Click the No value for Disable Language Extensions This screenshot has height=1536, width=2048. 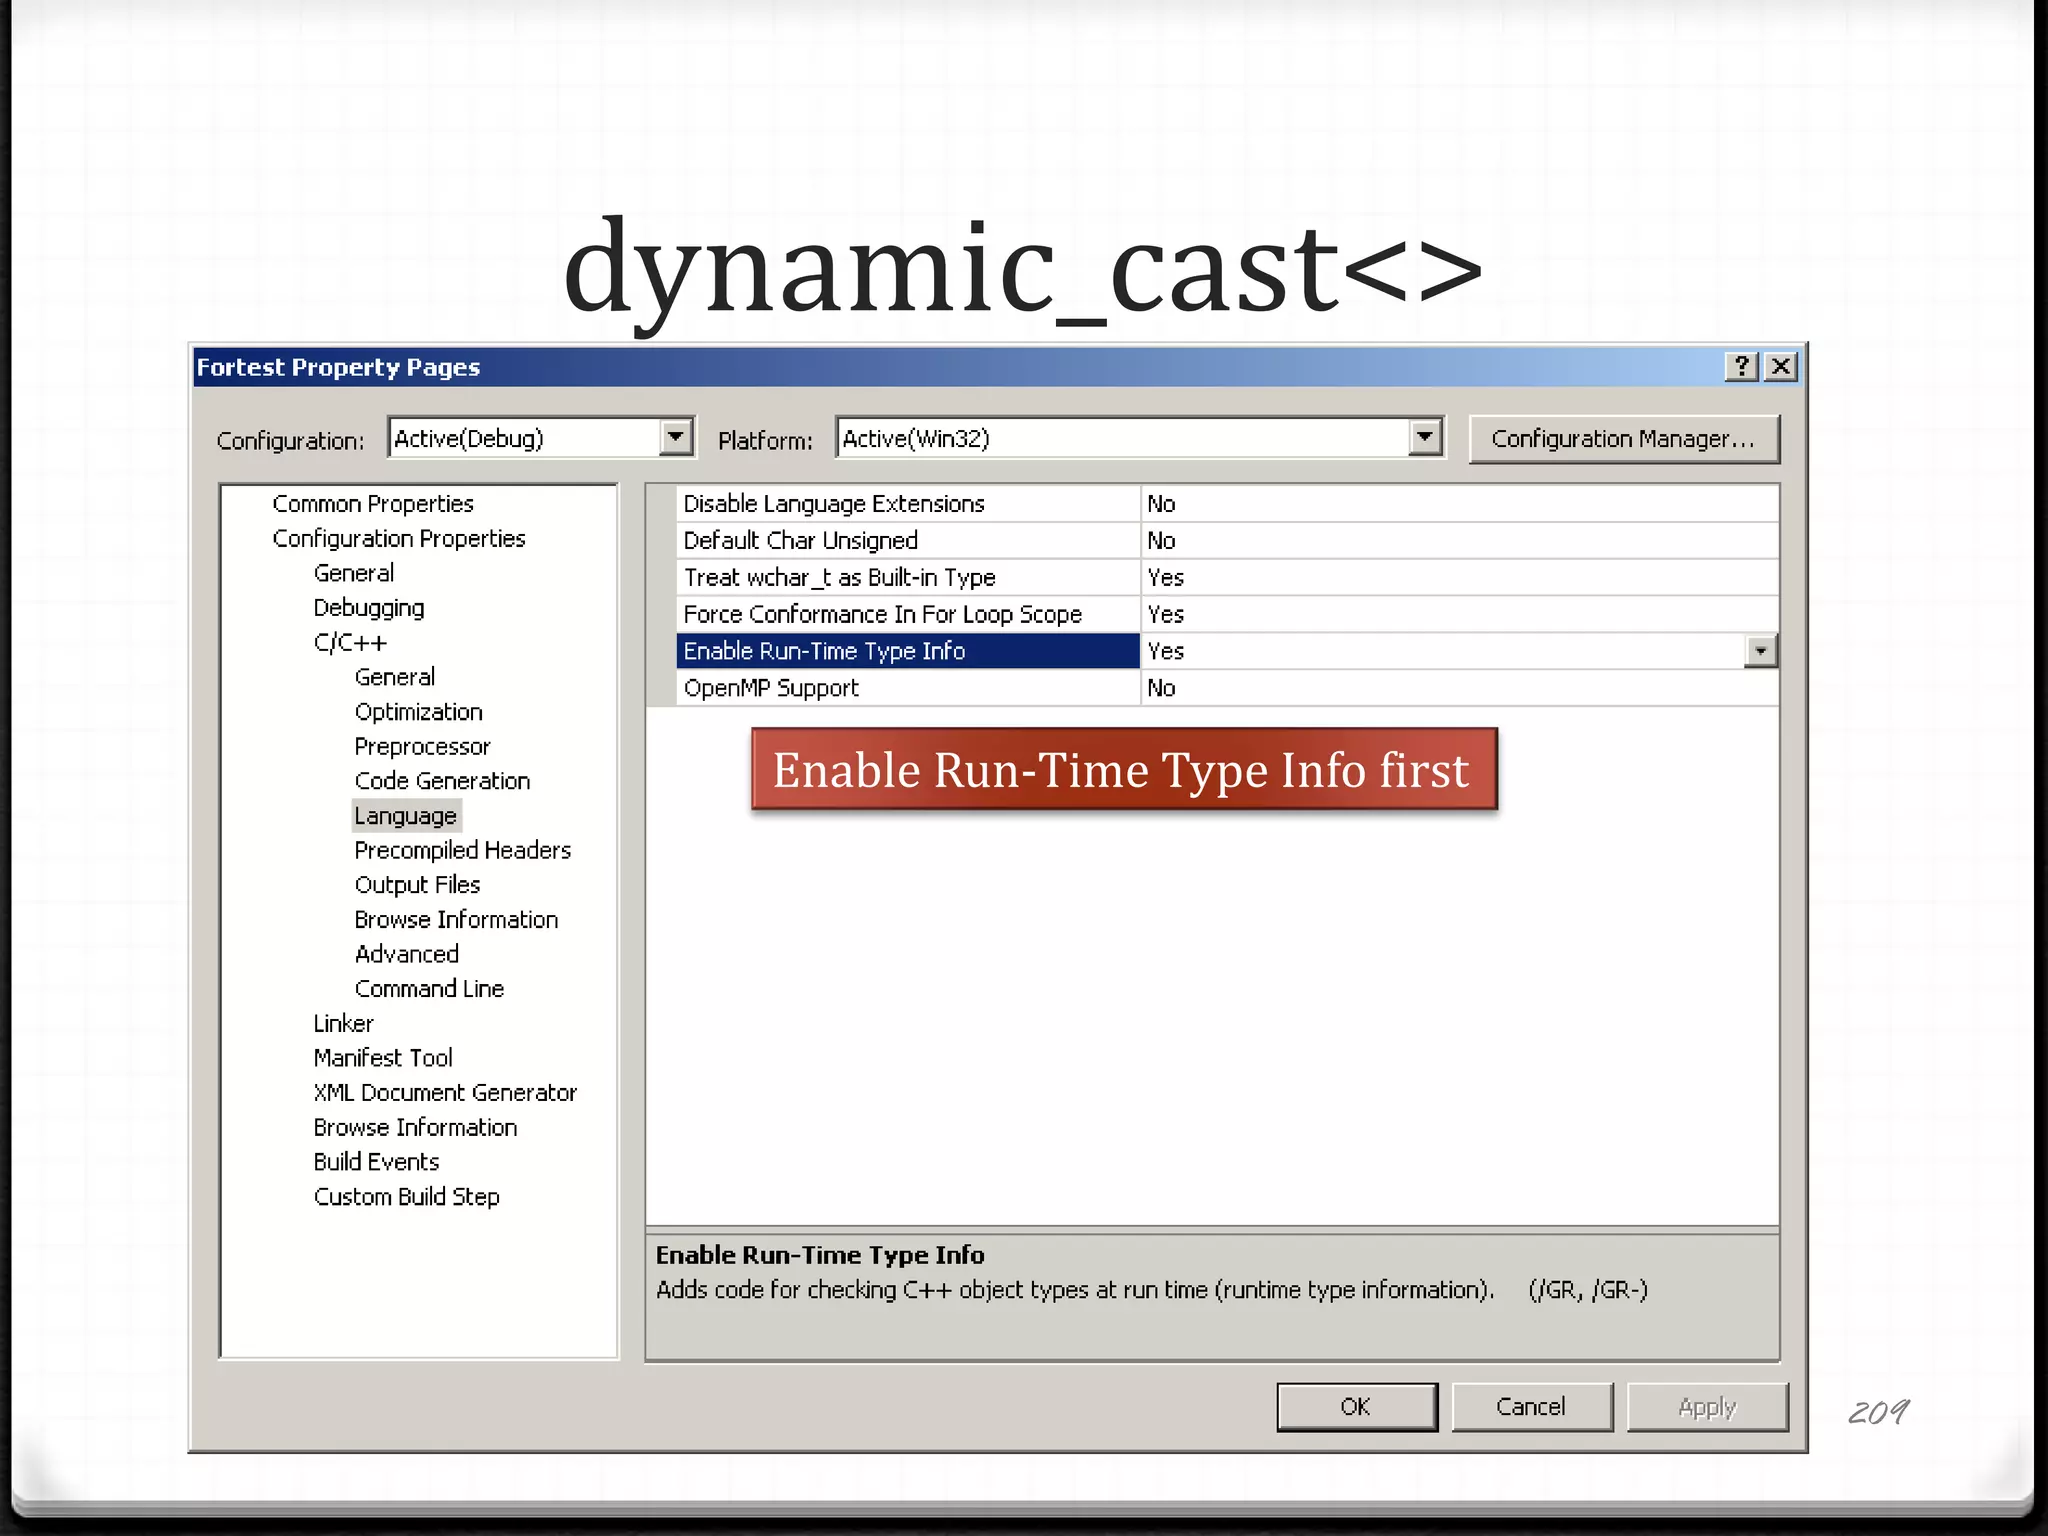pyautogui.click(x=1460, y=504)
